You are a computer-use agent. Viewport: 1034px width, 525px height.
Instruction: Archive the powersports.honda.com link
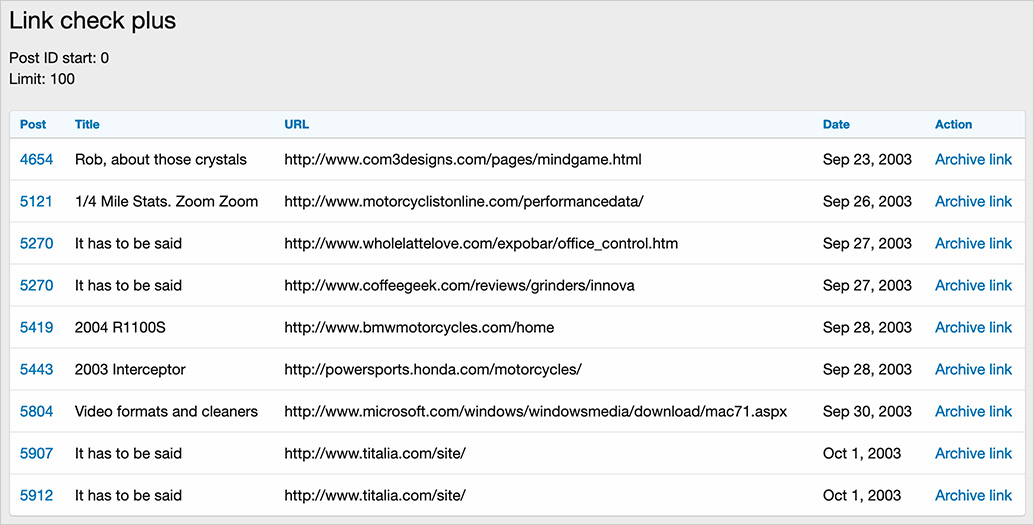[973, 370]
